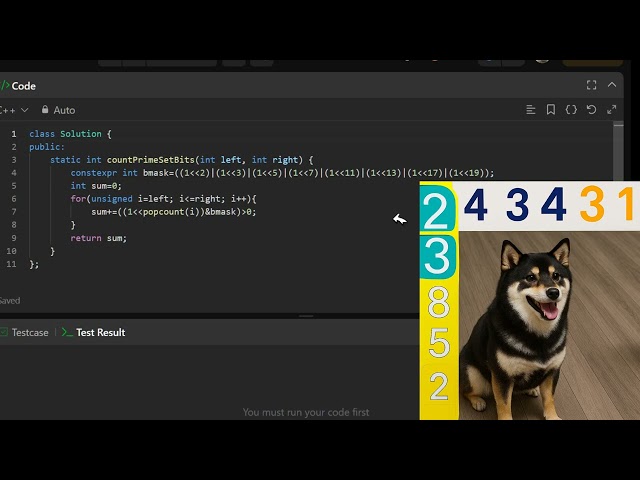Screen dimensions: 640x480
Task: Click the 'public:' code line
Action: click(47, 147)
